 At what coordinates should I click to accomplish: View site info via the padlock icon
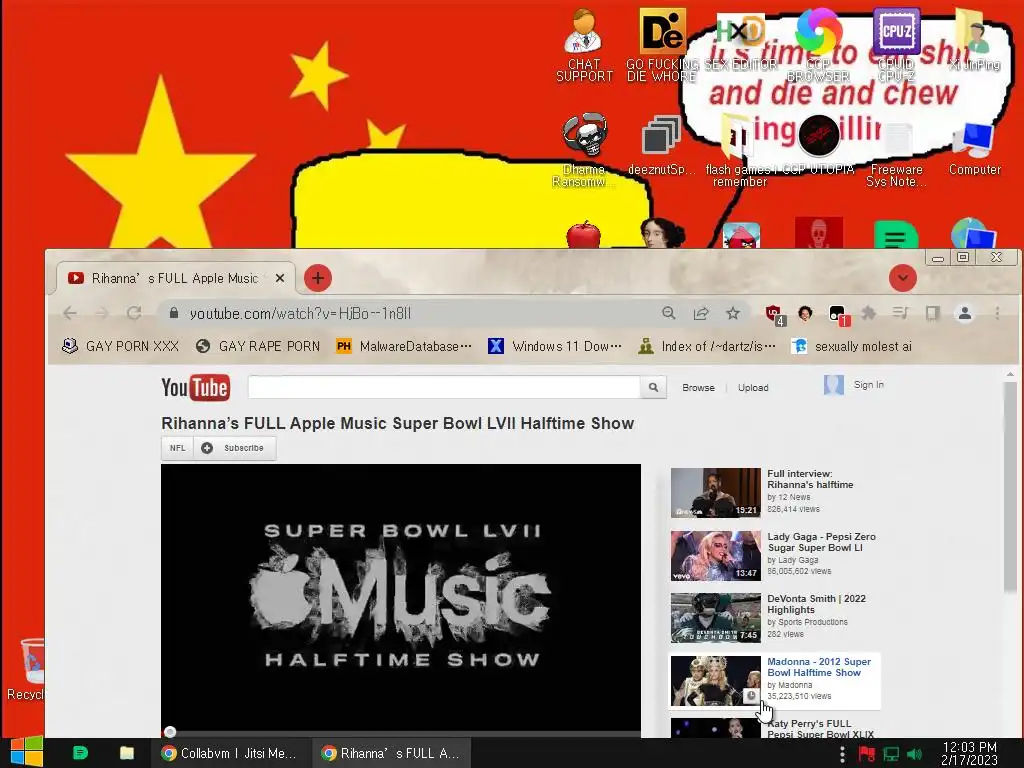point(174,313)
